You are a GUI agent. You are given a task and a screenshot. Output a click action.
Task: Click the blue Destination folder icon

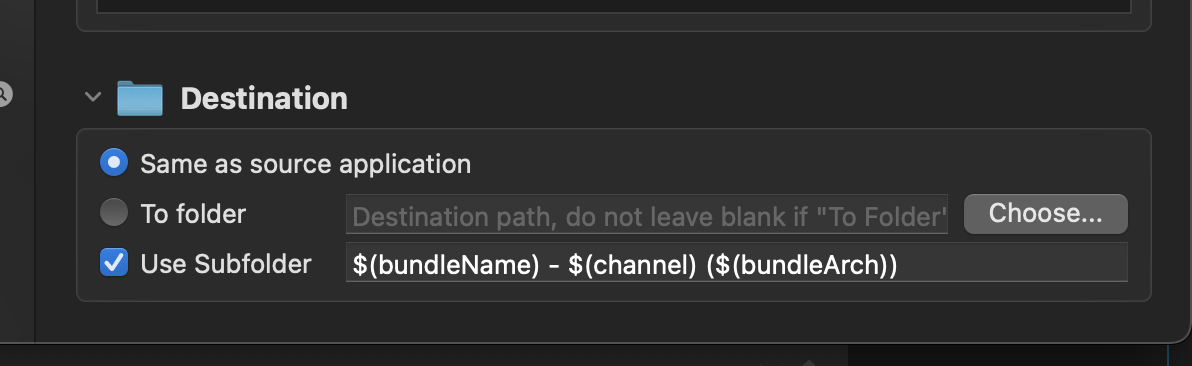click(140, 98)
